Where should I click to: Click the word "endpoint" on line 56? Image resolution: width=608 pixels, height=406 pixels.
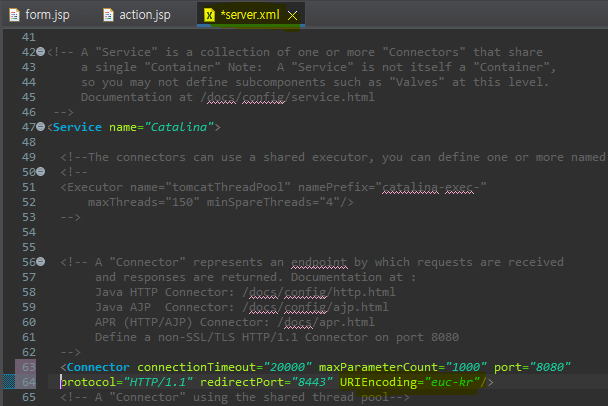coord(319,262)
